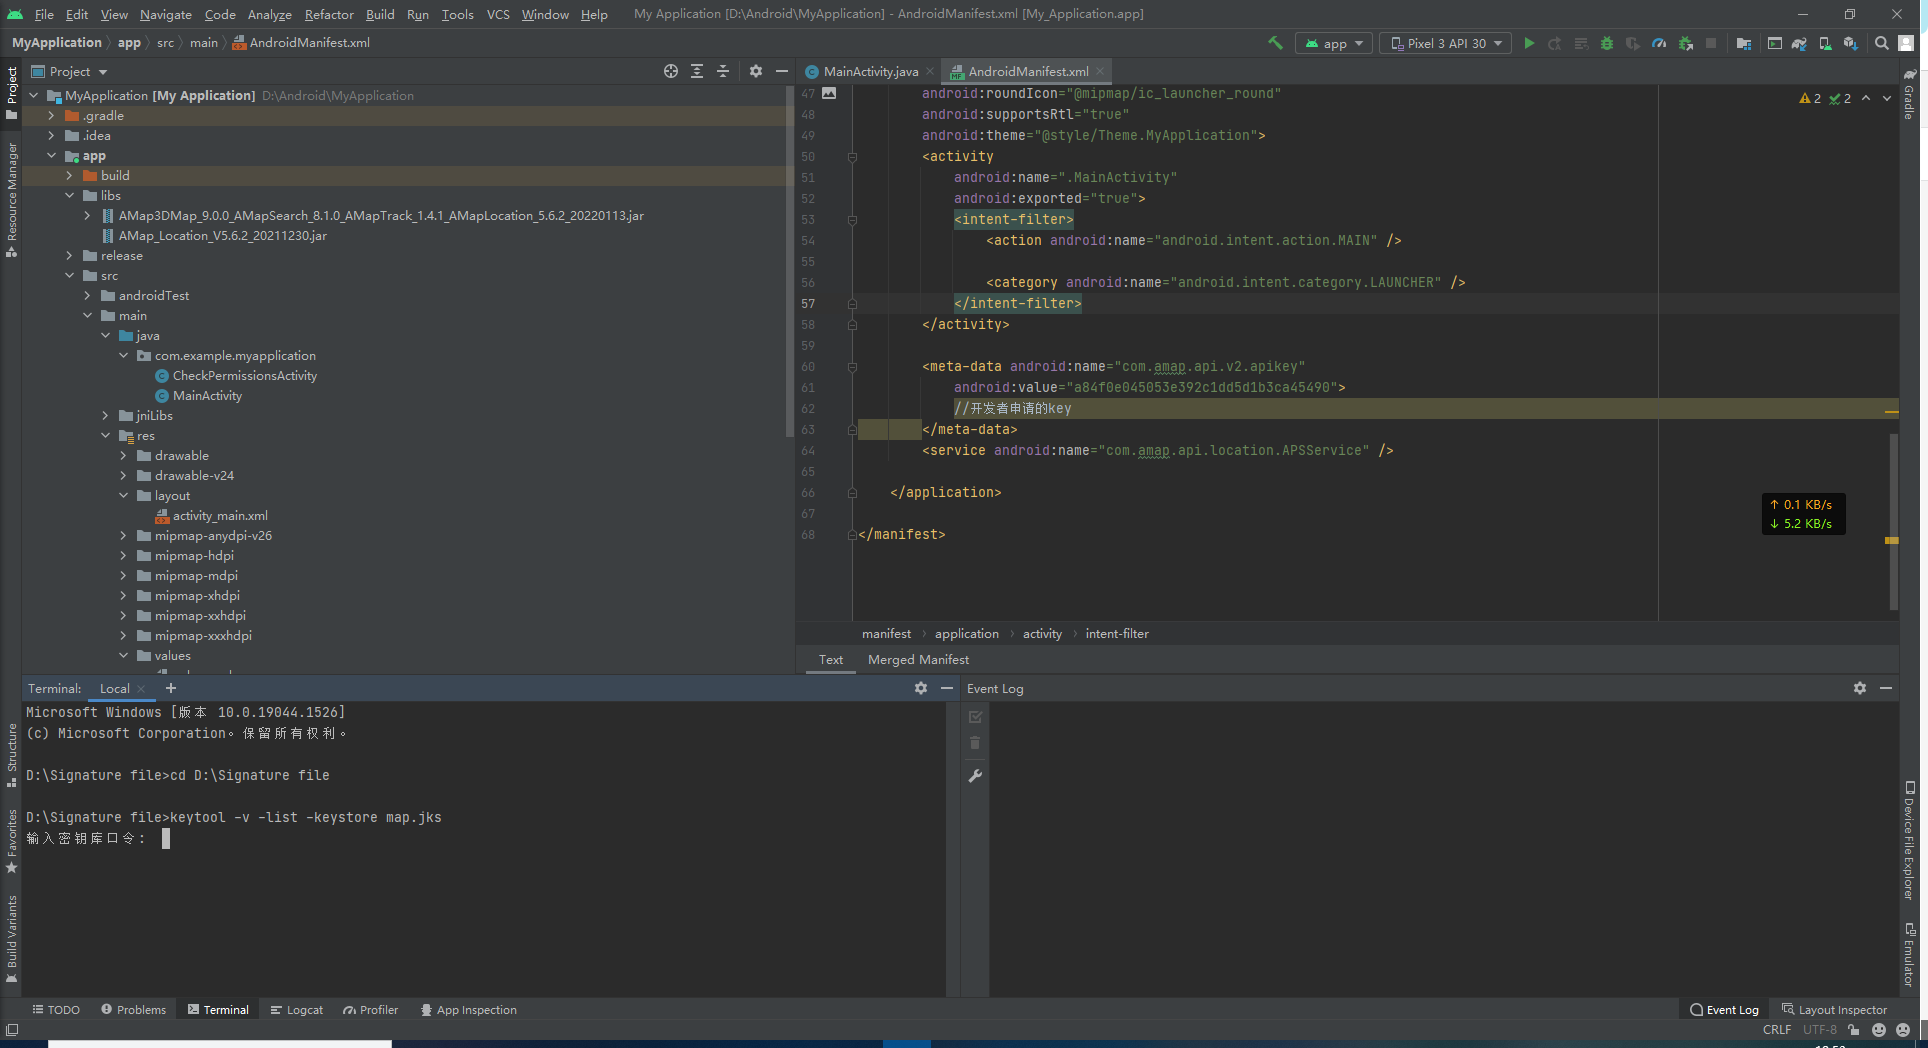Toggle the Structure tool window
Screen dimensions: 1928x1048
click(x=12, y=755)
